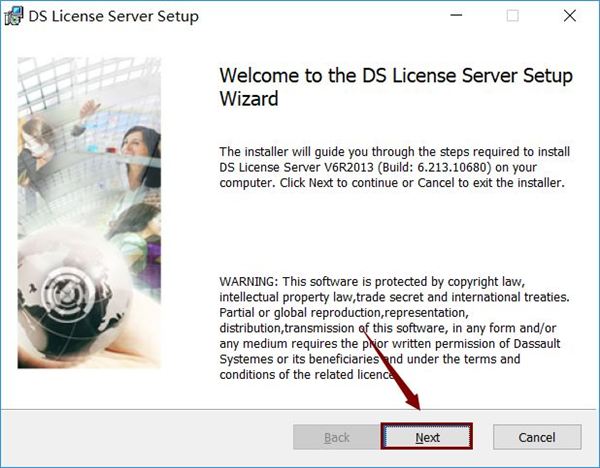Click the Next button to continue
This screenshot has width=600, height=468.
[x=427, y=437]
